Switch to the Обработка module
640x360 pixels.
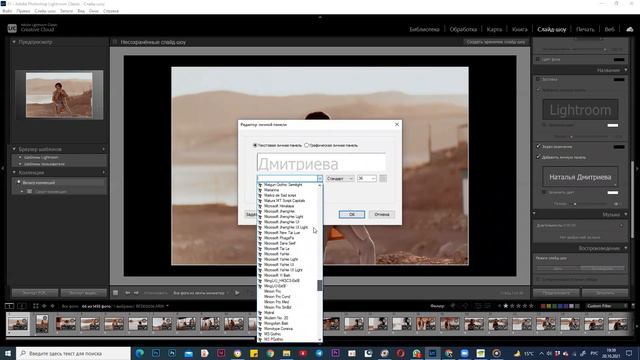(x=463, y=29)
